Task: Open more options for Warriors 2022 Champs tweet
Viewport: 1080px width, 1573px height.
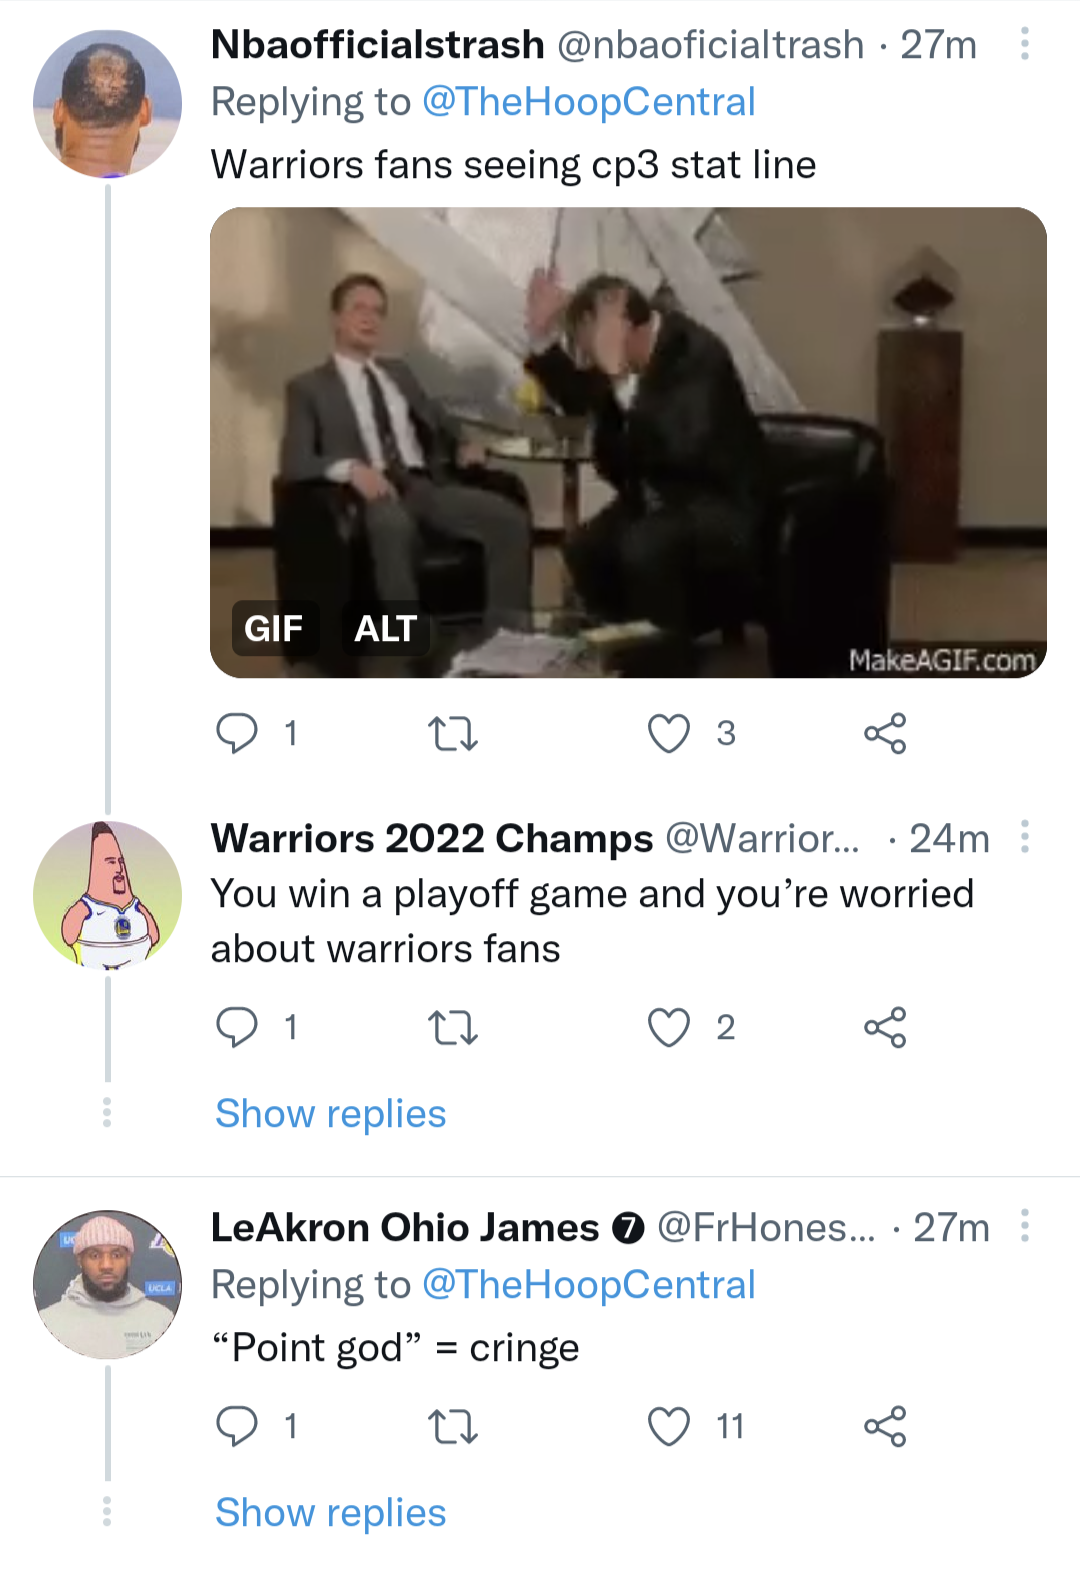Action: pos(1024,837)
